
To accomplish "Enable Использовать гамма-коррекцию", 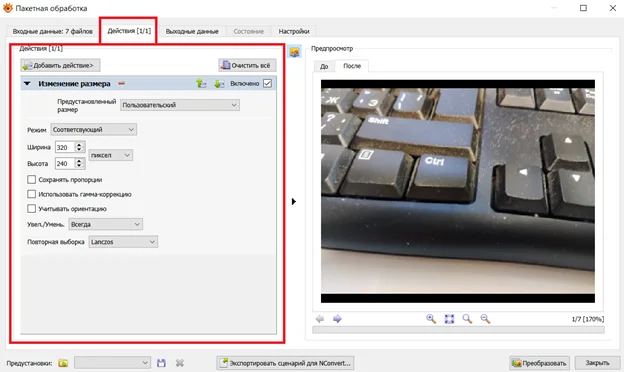I will tap(31, 194).
